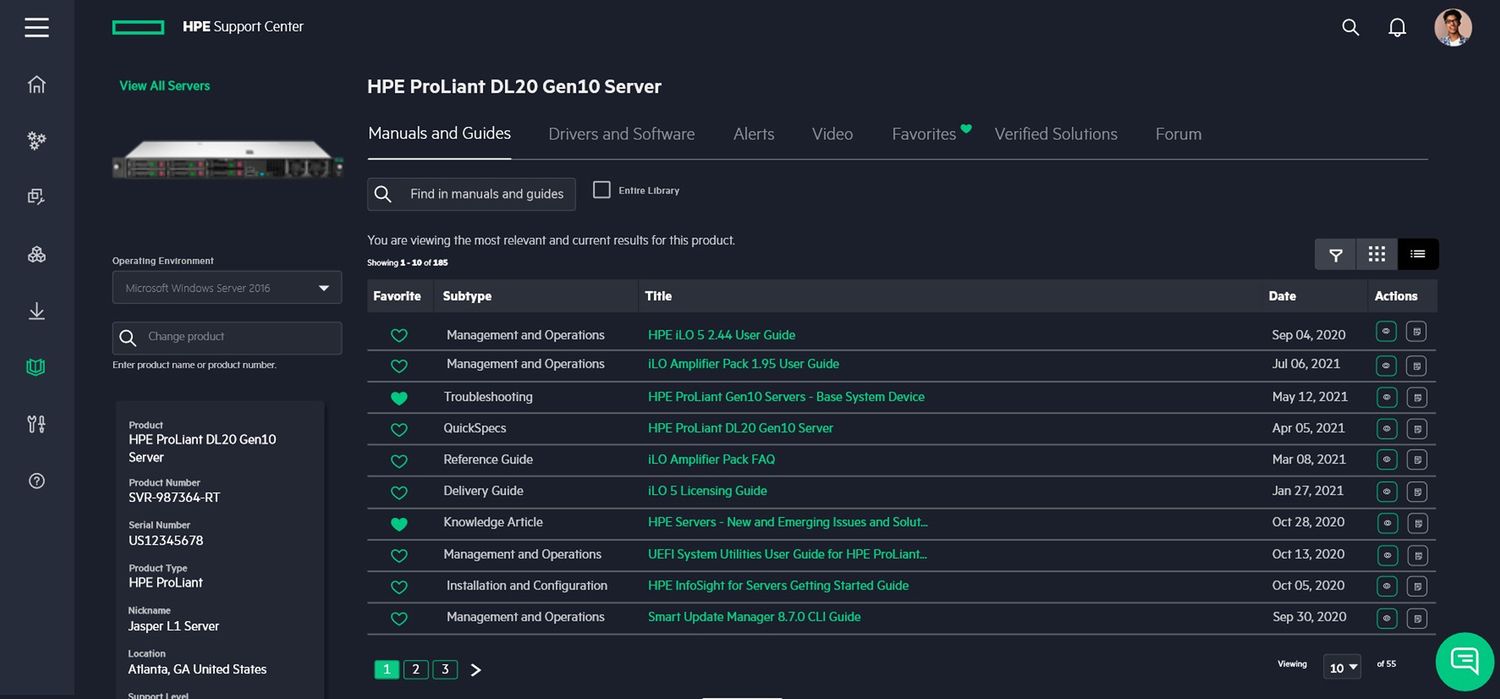Open the Smart Update Manager 8.7.0 CLI Guide
Image resolution: width=1500 pixels, height=699 pixels.
pos(754,617)
